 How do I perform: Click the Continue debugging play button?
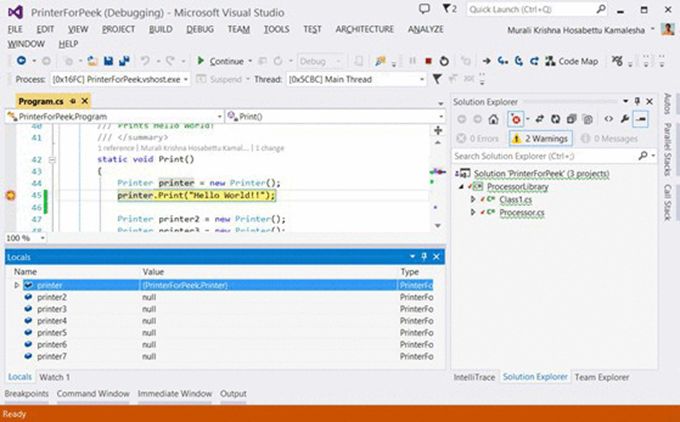(200, 61)
